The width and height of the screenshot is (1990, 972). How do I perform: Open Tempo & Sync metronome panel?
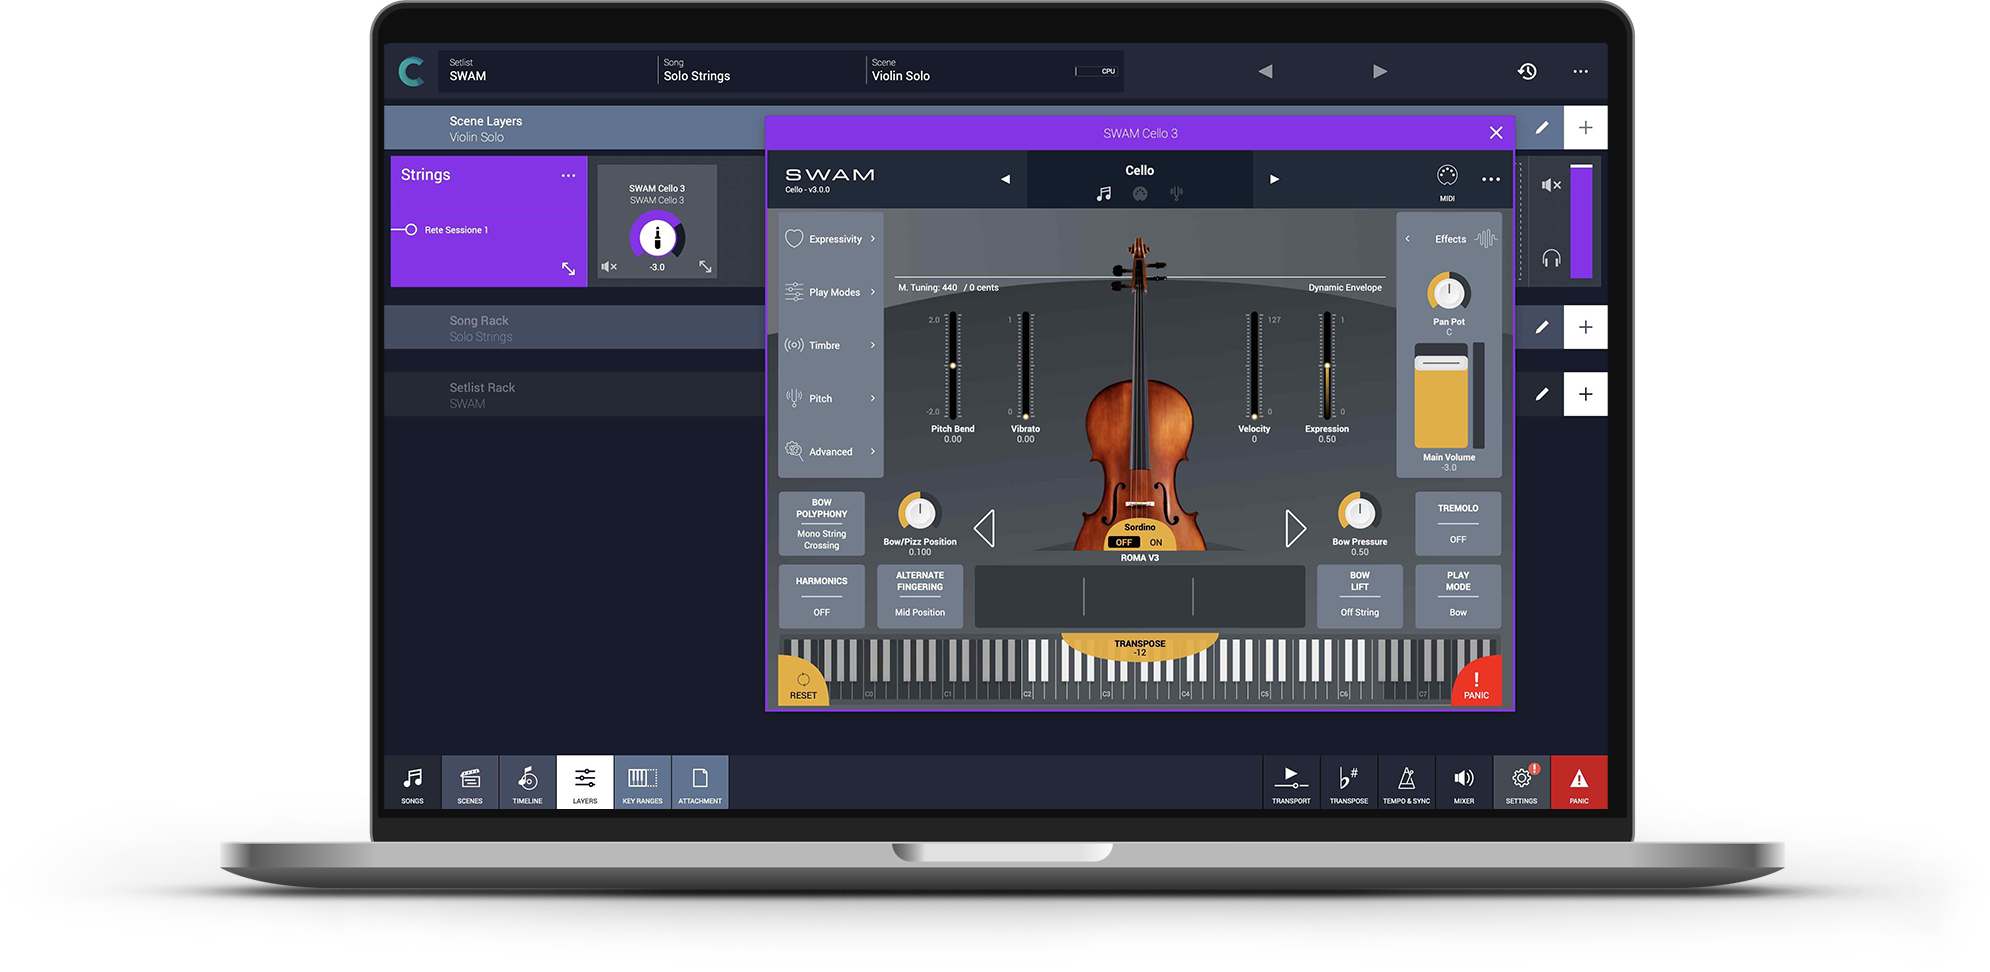tap(1406, 784)
